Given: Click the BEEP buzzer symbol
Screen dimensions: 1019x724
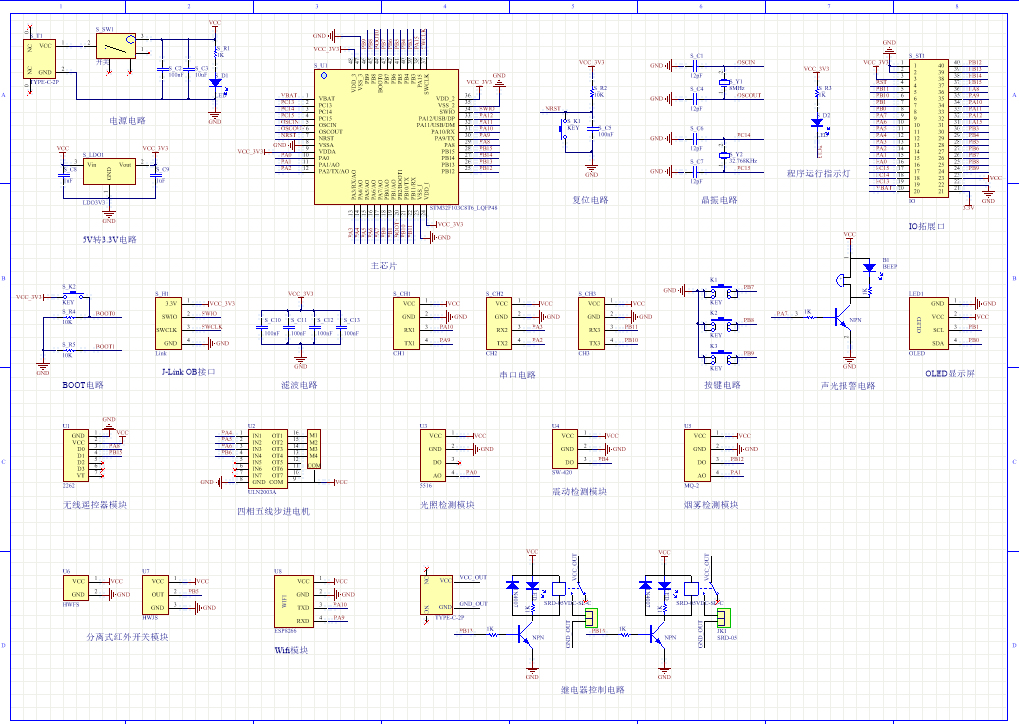Looking at the screenshot, I should click(867, 269).
